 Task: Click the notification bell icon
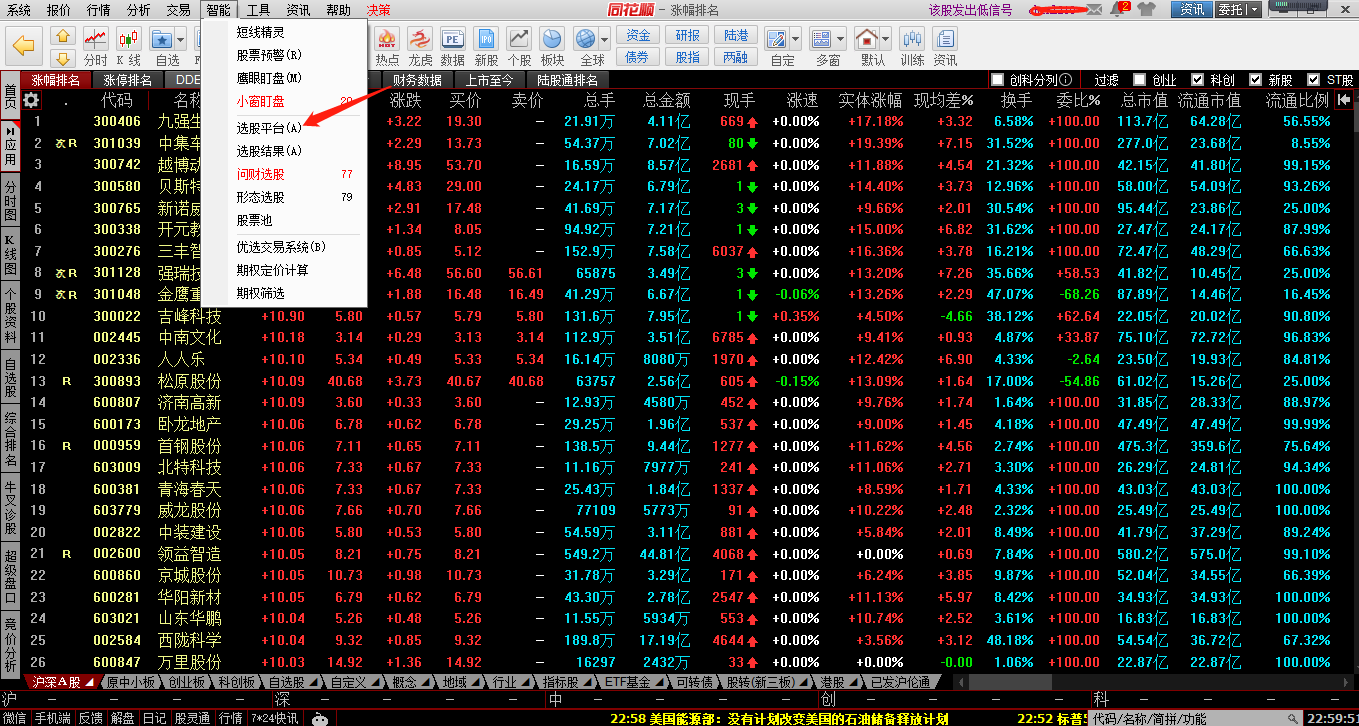click(x=1119, y=9)
